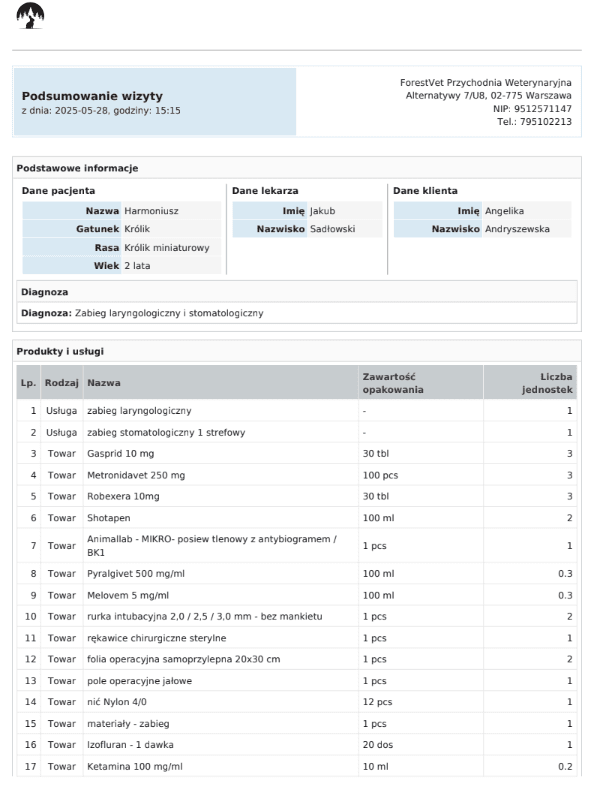Select the row 'zabieg laryngologiczny'
This screenshot has width=594, height=792.
point(297,411)
